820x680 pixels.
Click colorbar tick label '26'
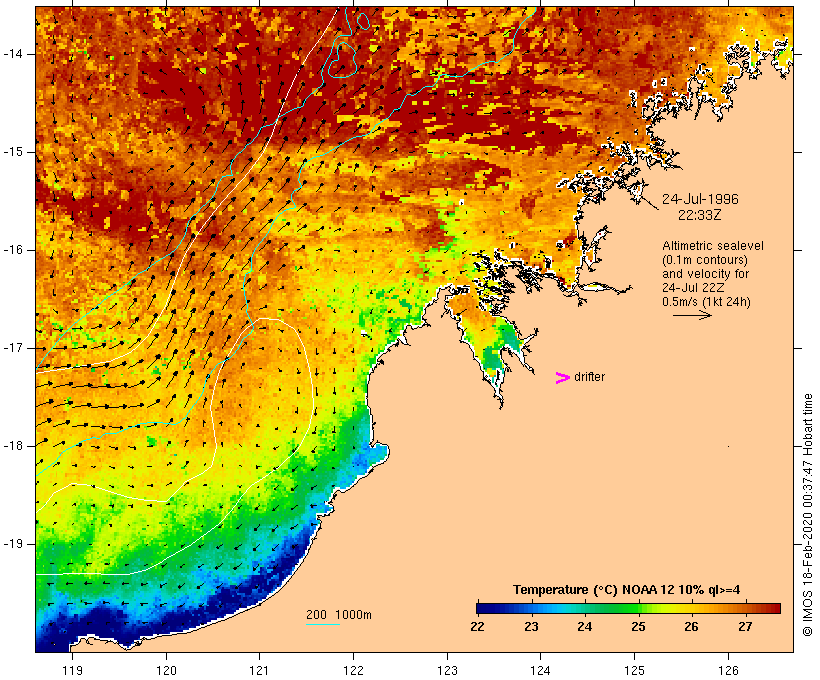click(x=691, y=627)
